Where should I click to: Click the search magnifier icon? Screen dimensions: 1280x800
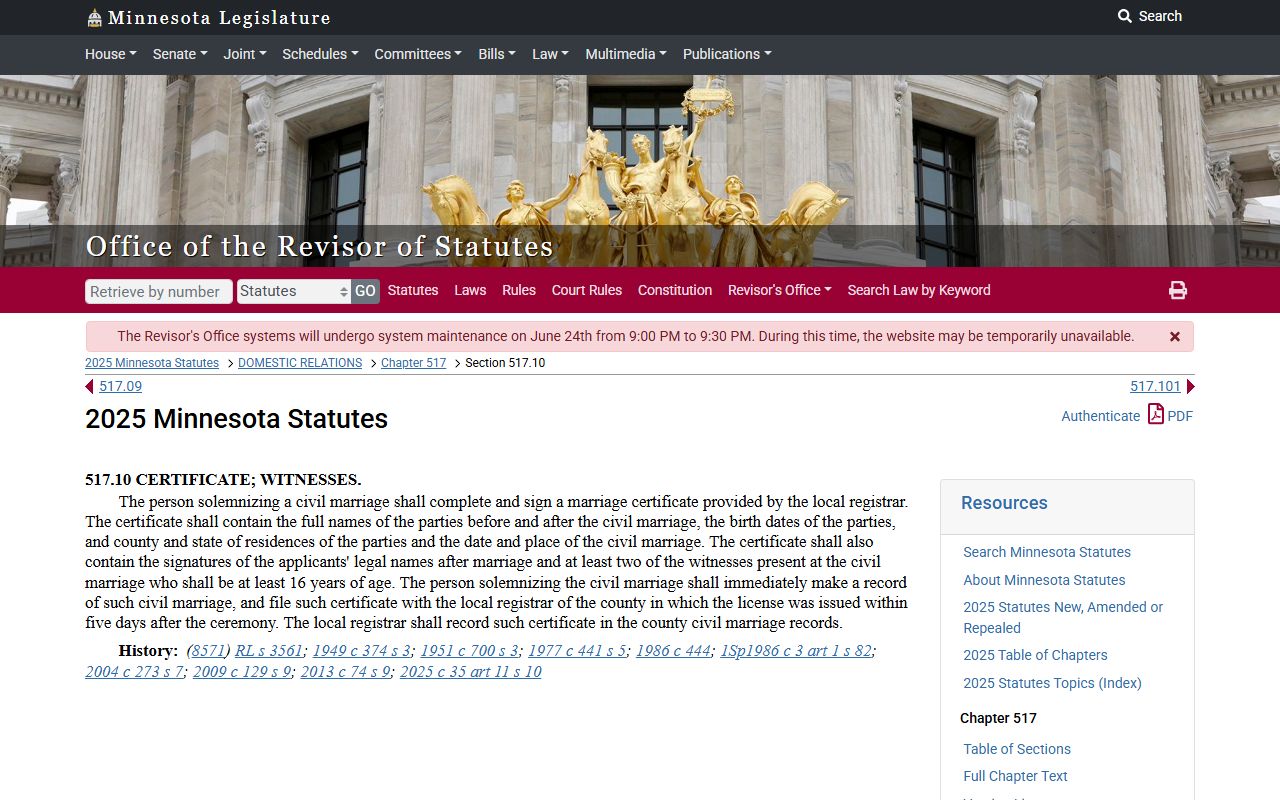(1125, 16)
